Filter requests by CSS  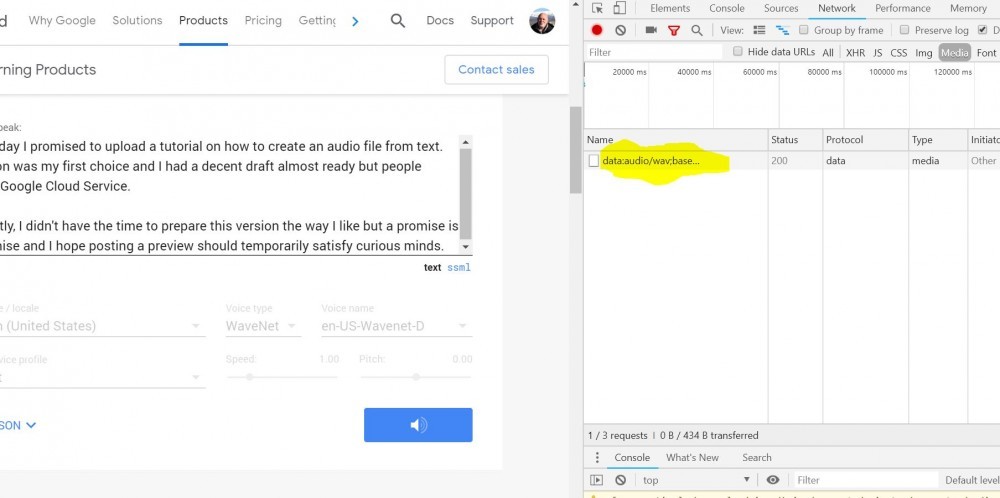coord(899,53)
